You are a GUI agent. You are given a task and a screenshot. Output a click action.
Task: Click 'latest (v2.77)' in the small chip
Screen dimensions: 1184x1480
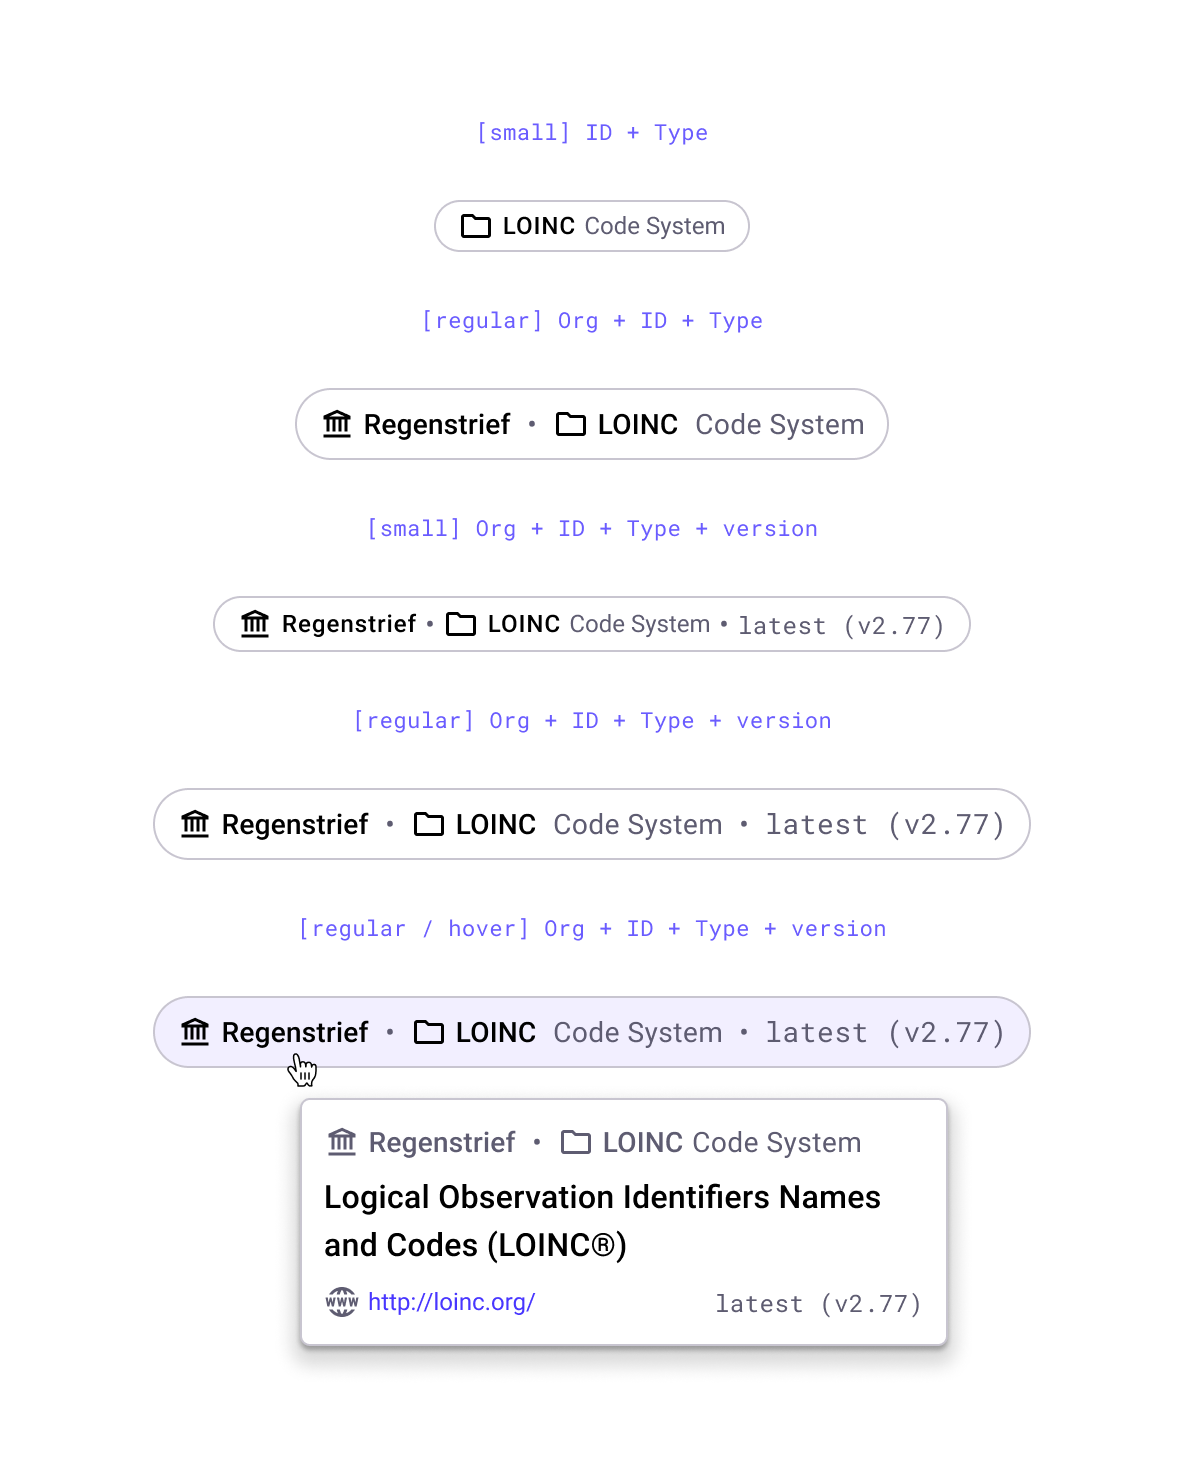(841, 626)
